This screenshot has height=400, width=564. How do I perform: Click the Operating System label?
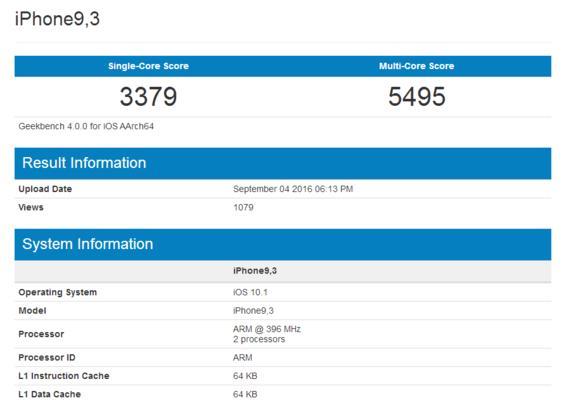58,292
